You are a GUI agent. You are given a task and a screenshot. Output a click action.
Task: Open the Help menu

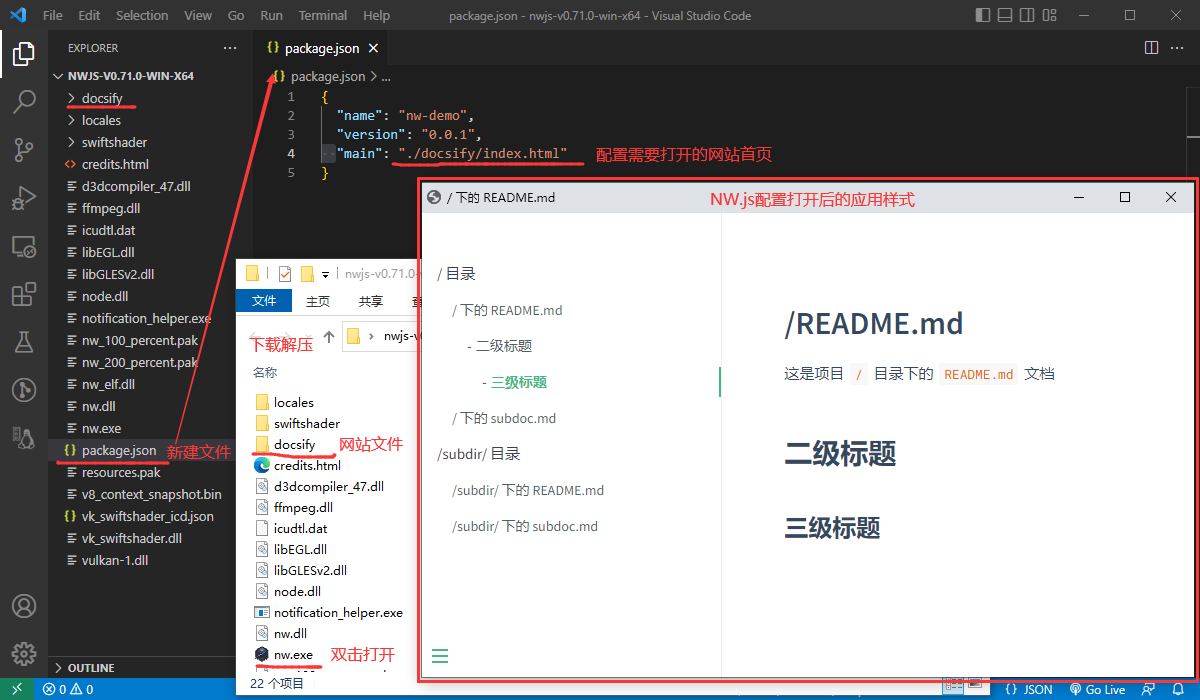pos(377,16)
